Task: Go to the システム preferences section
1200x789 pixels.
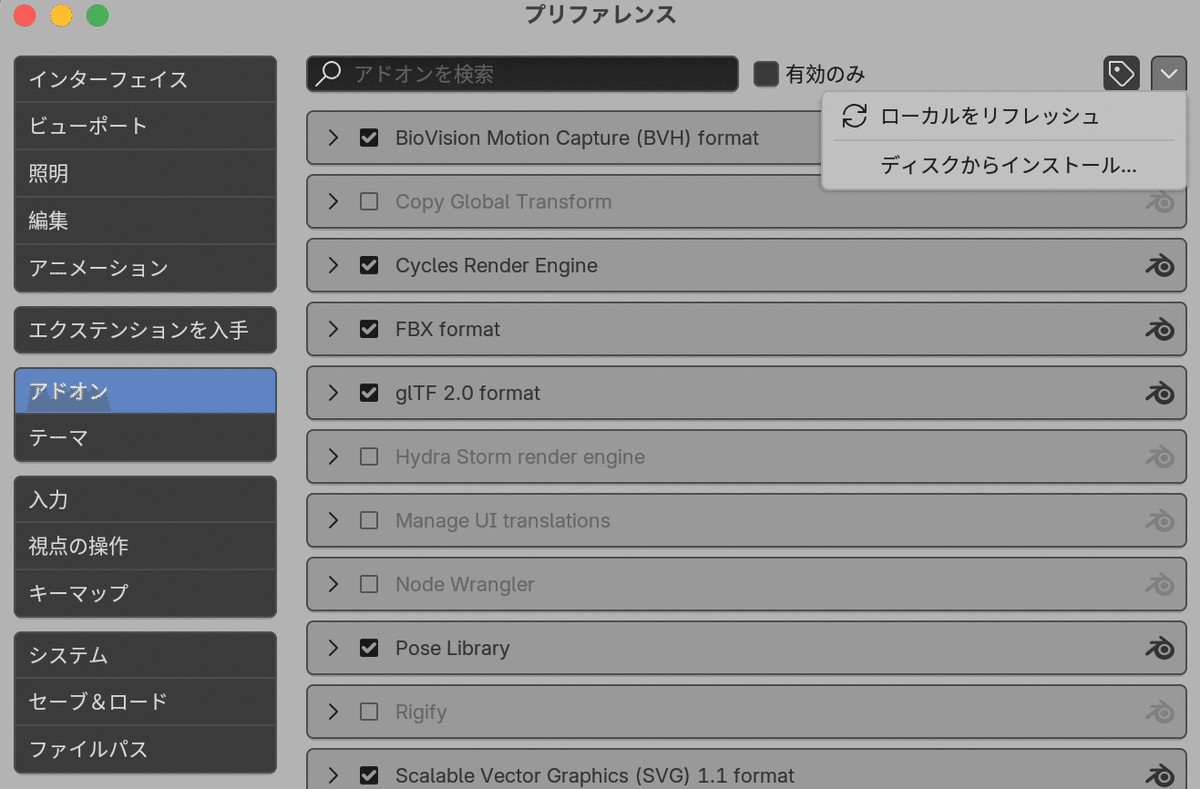Action: point(145,654)
